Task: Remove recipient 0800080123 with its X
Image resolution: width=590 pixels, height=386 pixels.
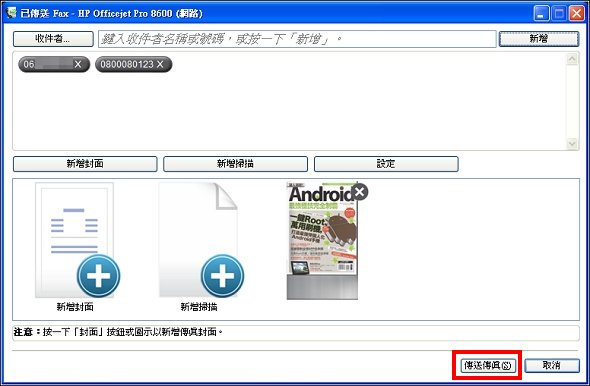Action: pos(160,64)
